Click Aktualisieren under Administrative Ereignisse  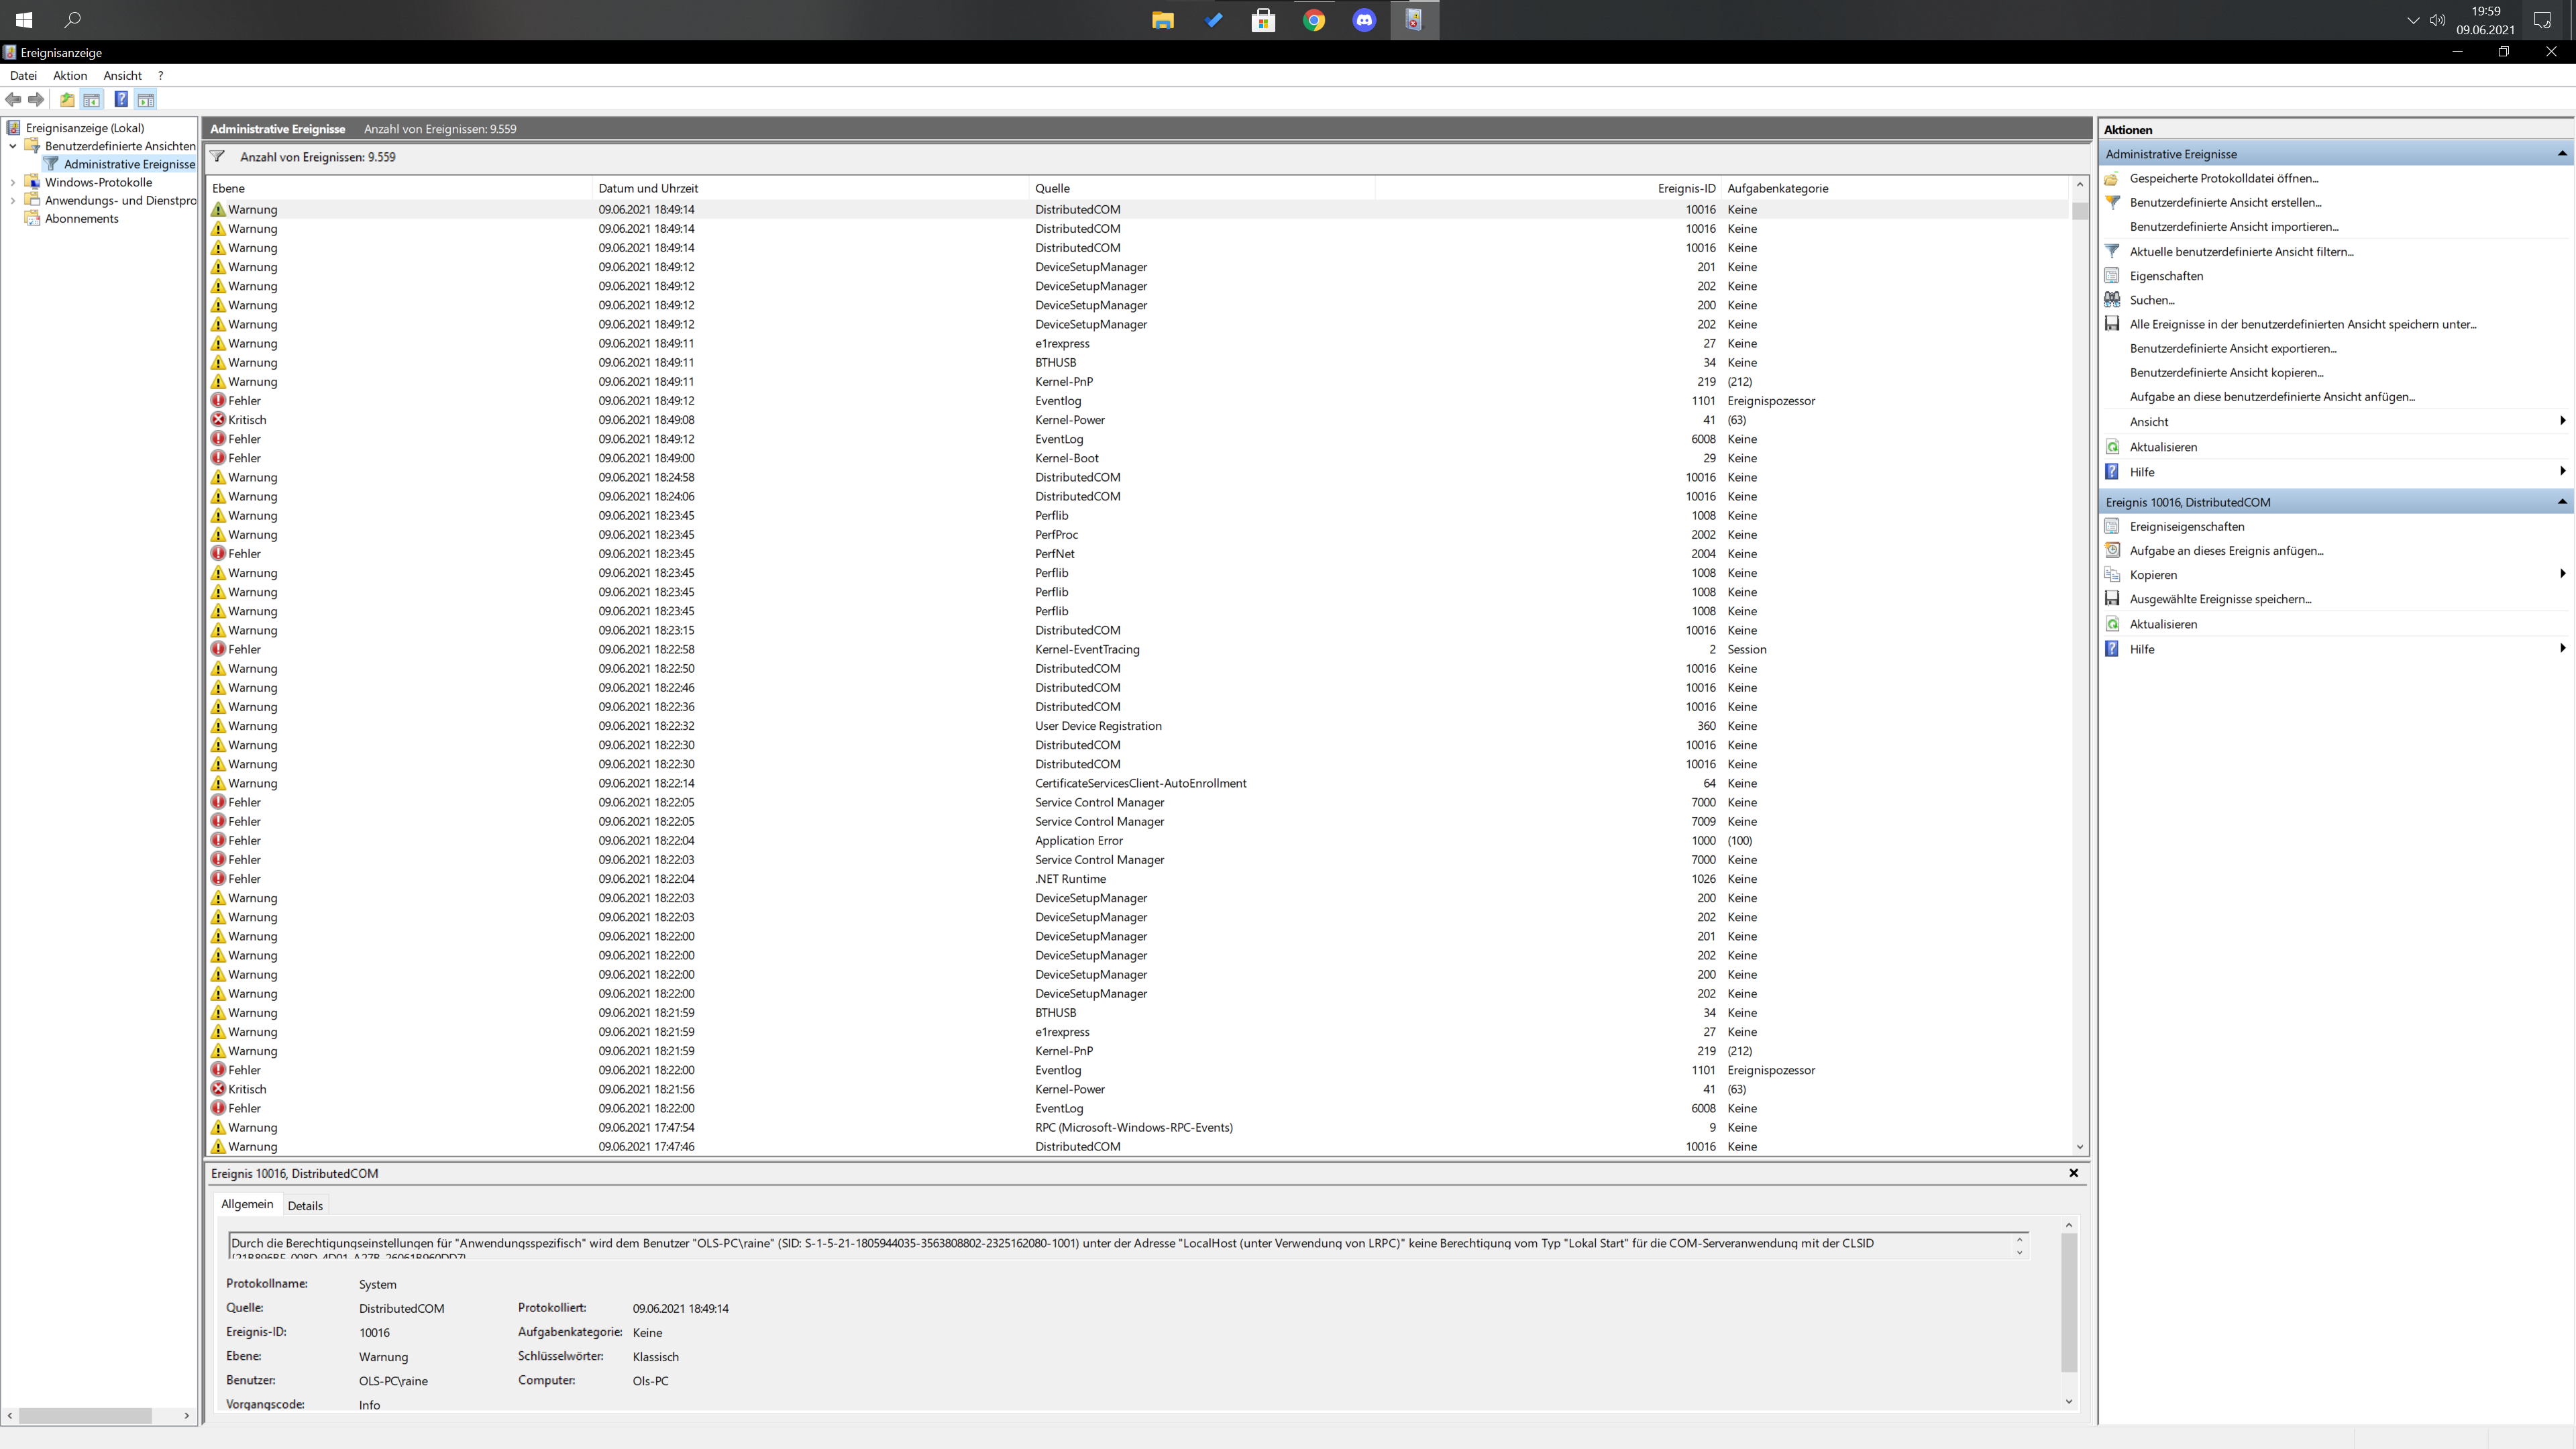click(x=2162, y=447)
